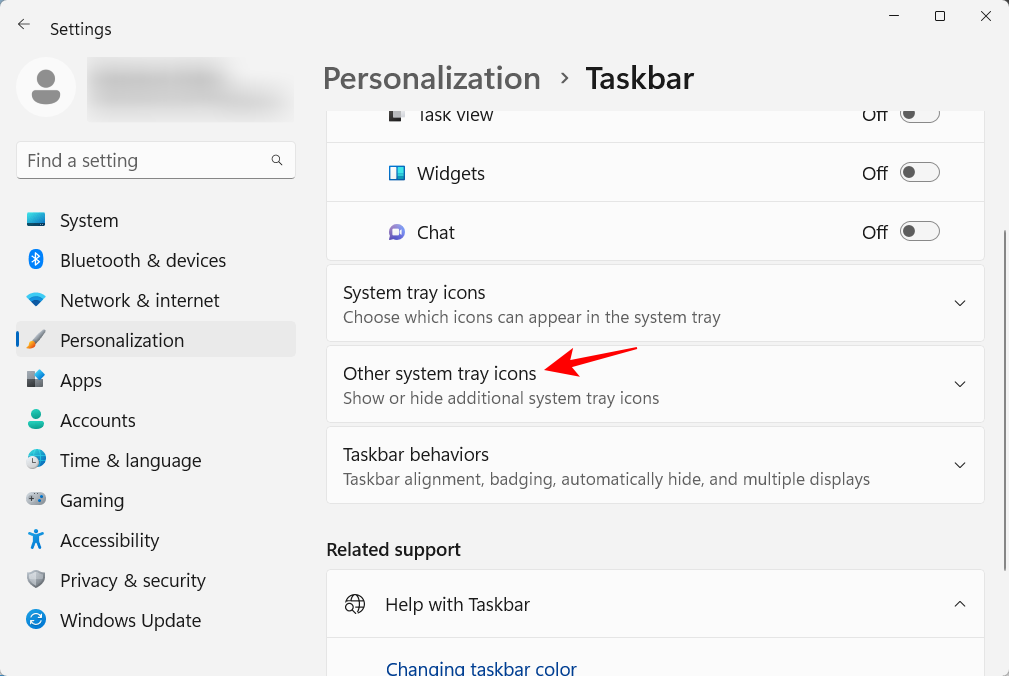The height and width of the screenshot is (676, 1009).
Task: Open Privacy & security settings
Action: (132, 580)
